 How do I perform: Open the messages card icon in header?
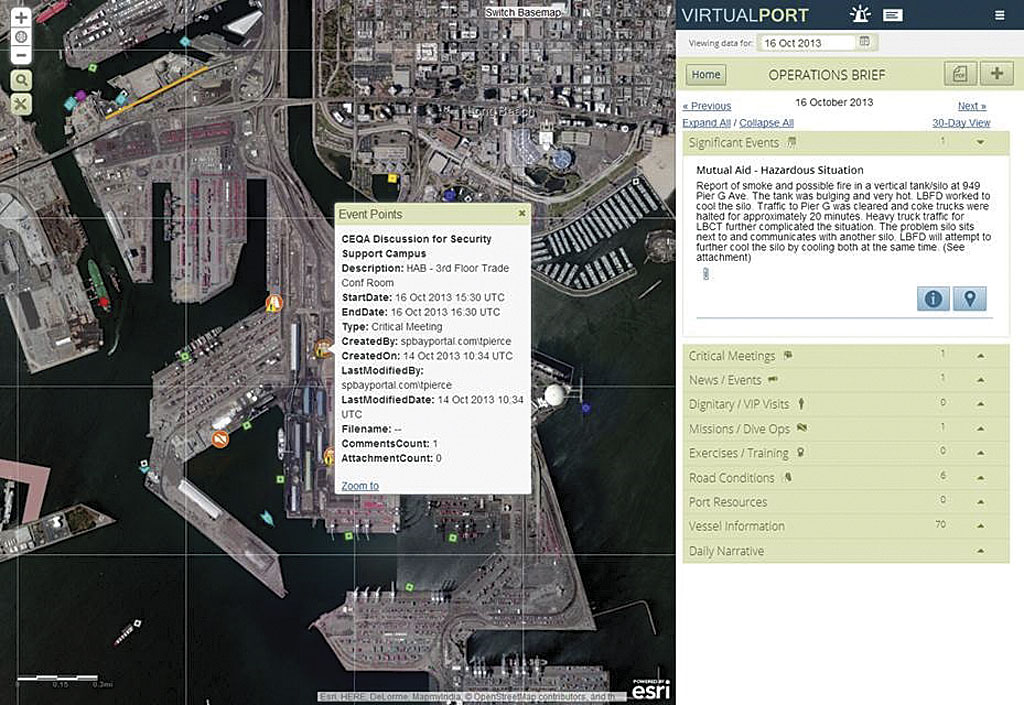(x=893, y=14)
